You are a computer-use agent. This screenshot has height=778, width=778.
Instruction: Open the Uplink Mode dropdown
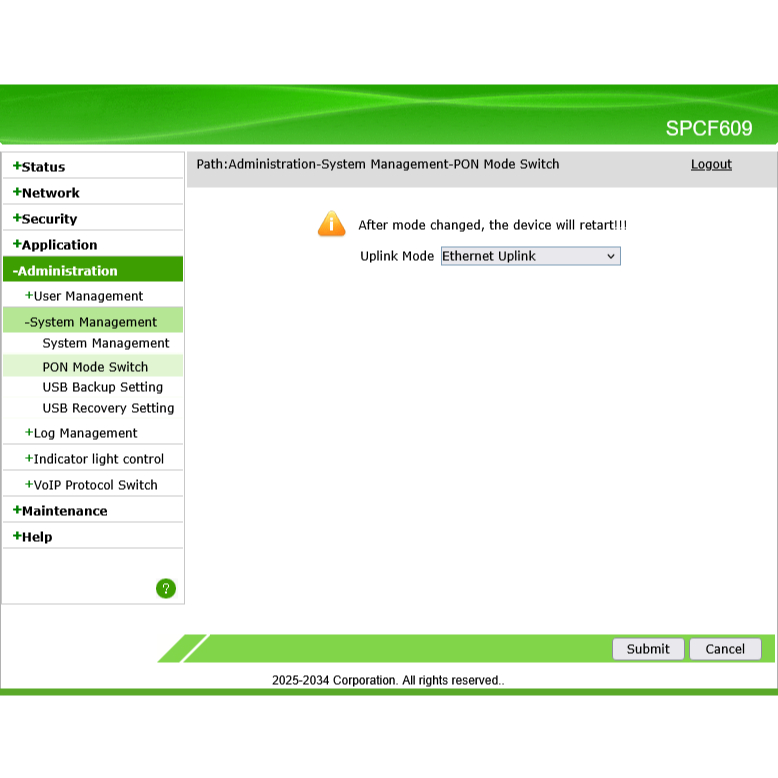click(x=530, y=256)
